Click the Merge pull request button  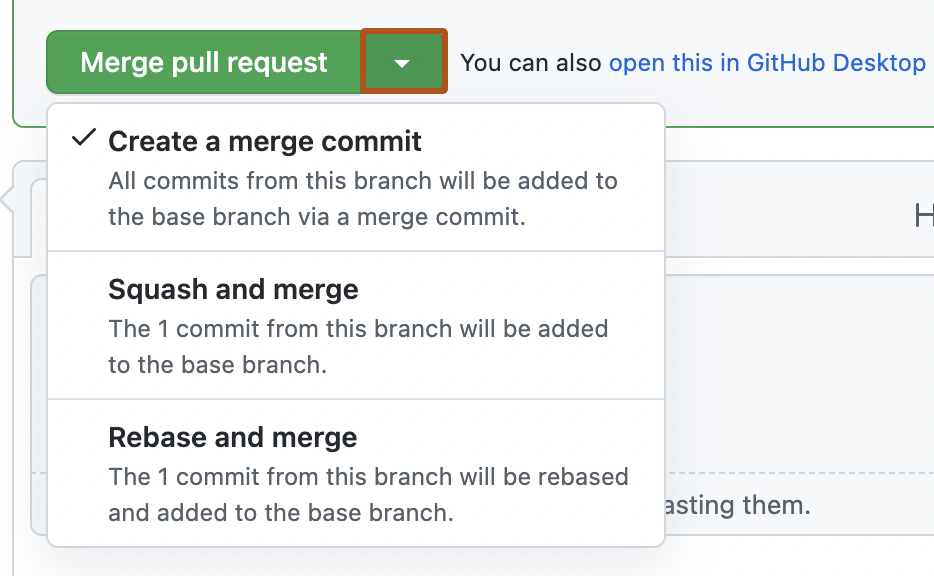pos(203,62)
